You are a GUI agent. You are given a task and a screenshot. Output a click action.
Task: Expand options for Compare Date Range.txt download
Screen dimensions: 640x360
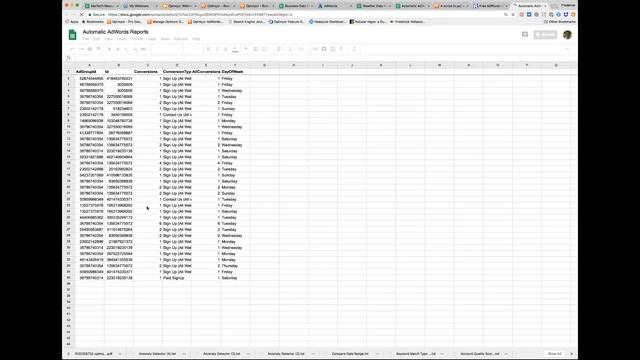point(378,354)
